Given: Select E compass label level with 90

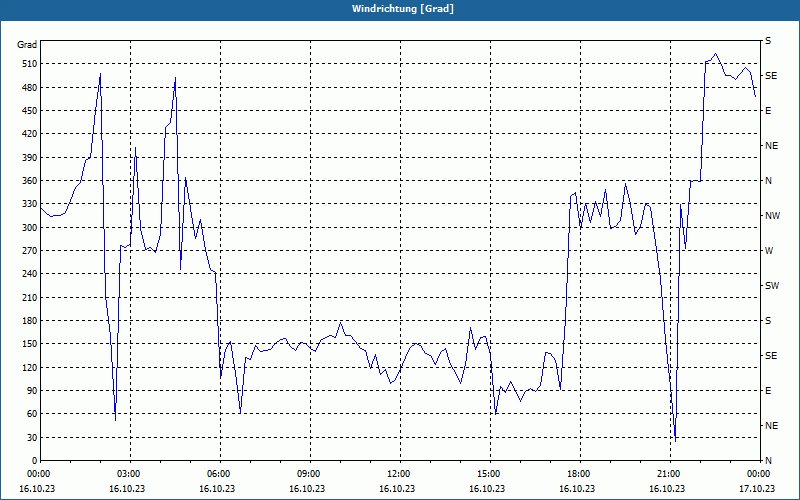Looking at the screenshot, I should pos(768,391).
